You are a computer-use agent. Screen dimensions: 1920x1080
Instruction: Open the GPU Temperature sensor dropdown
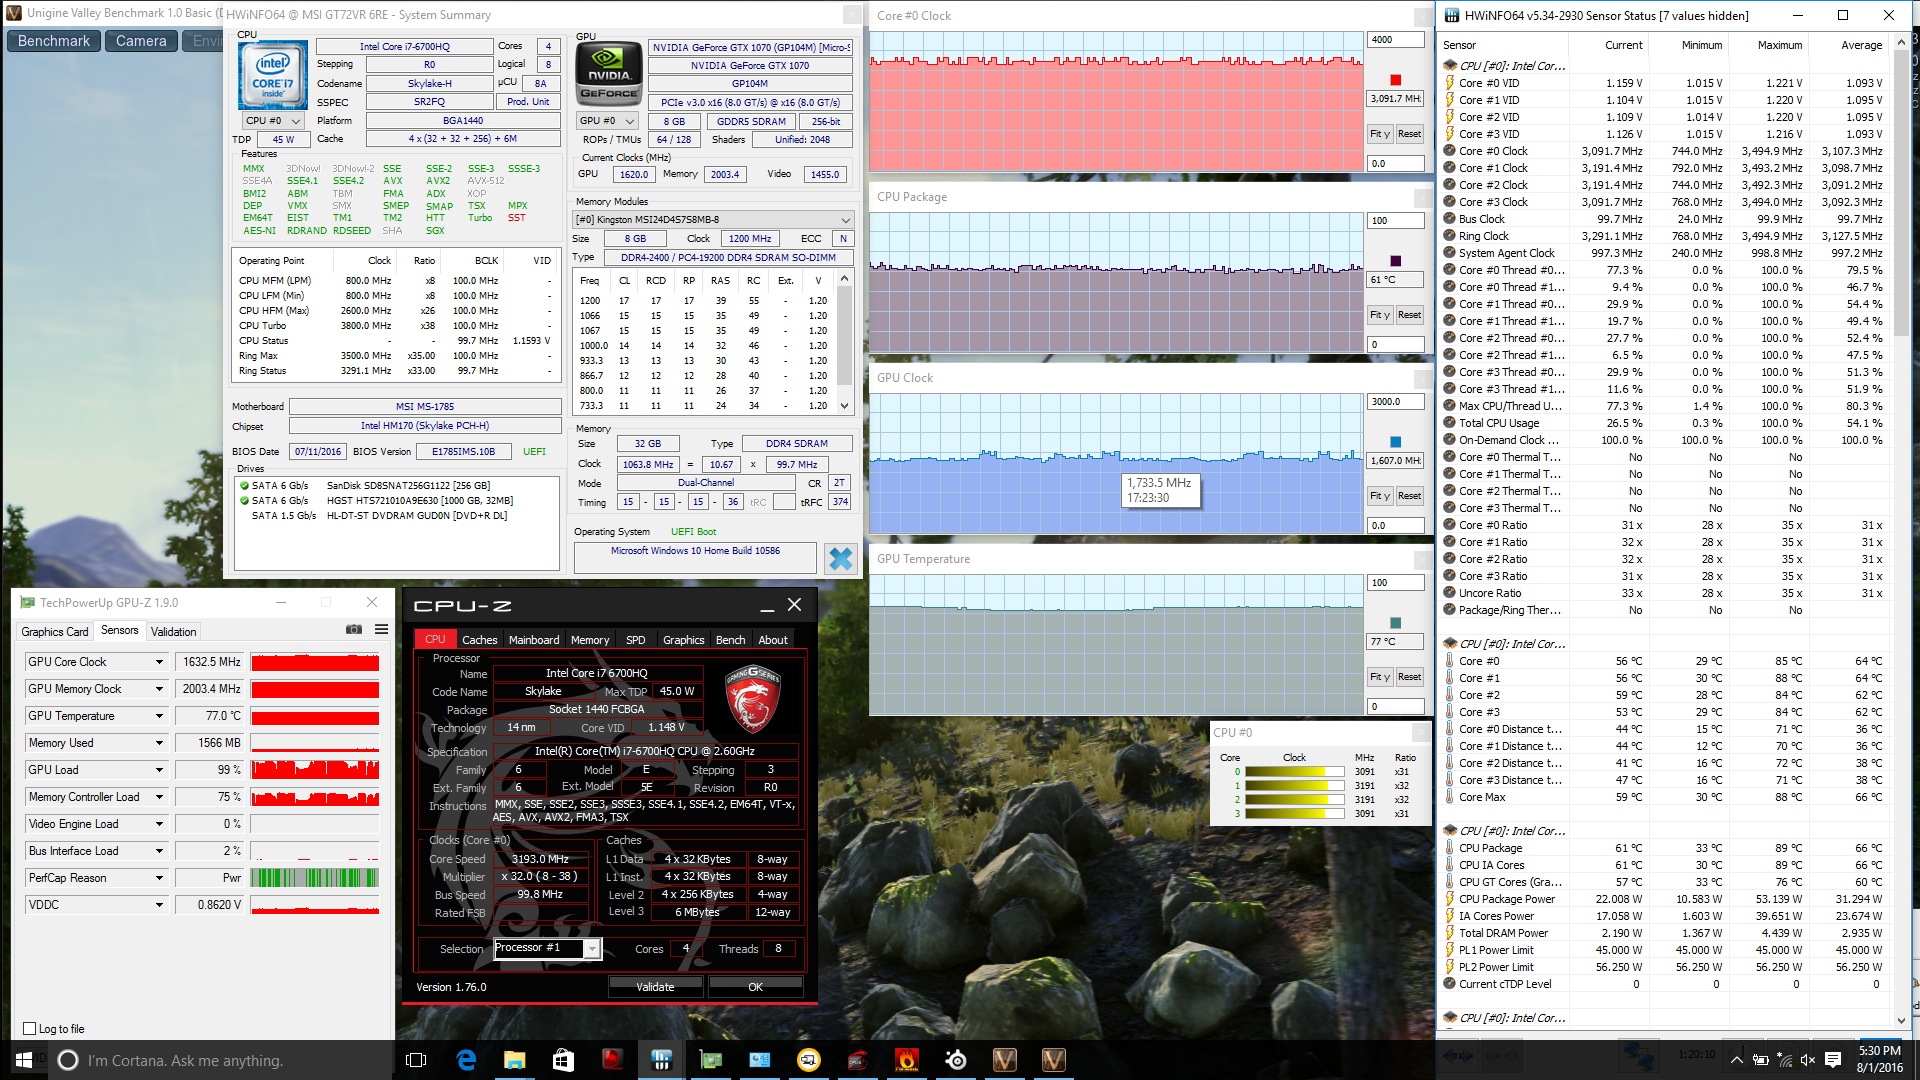tap(159, 716)
